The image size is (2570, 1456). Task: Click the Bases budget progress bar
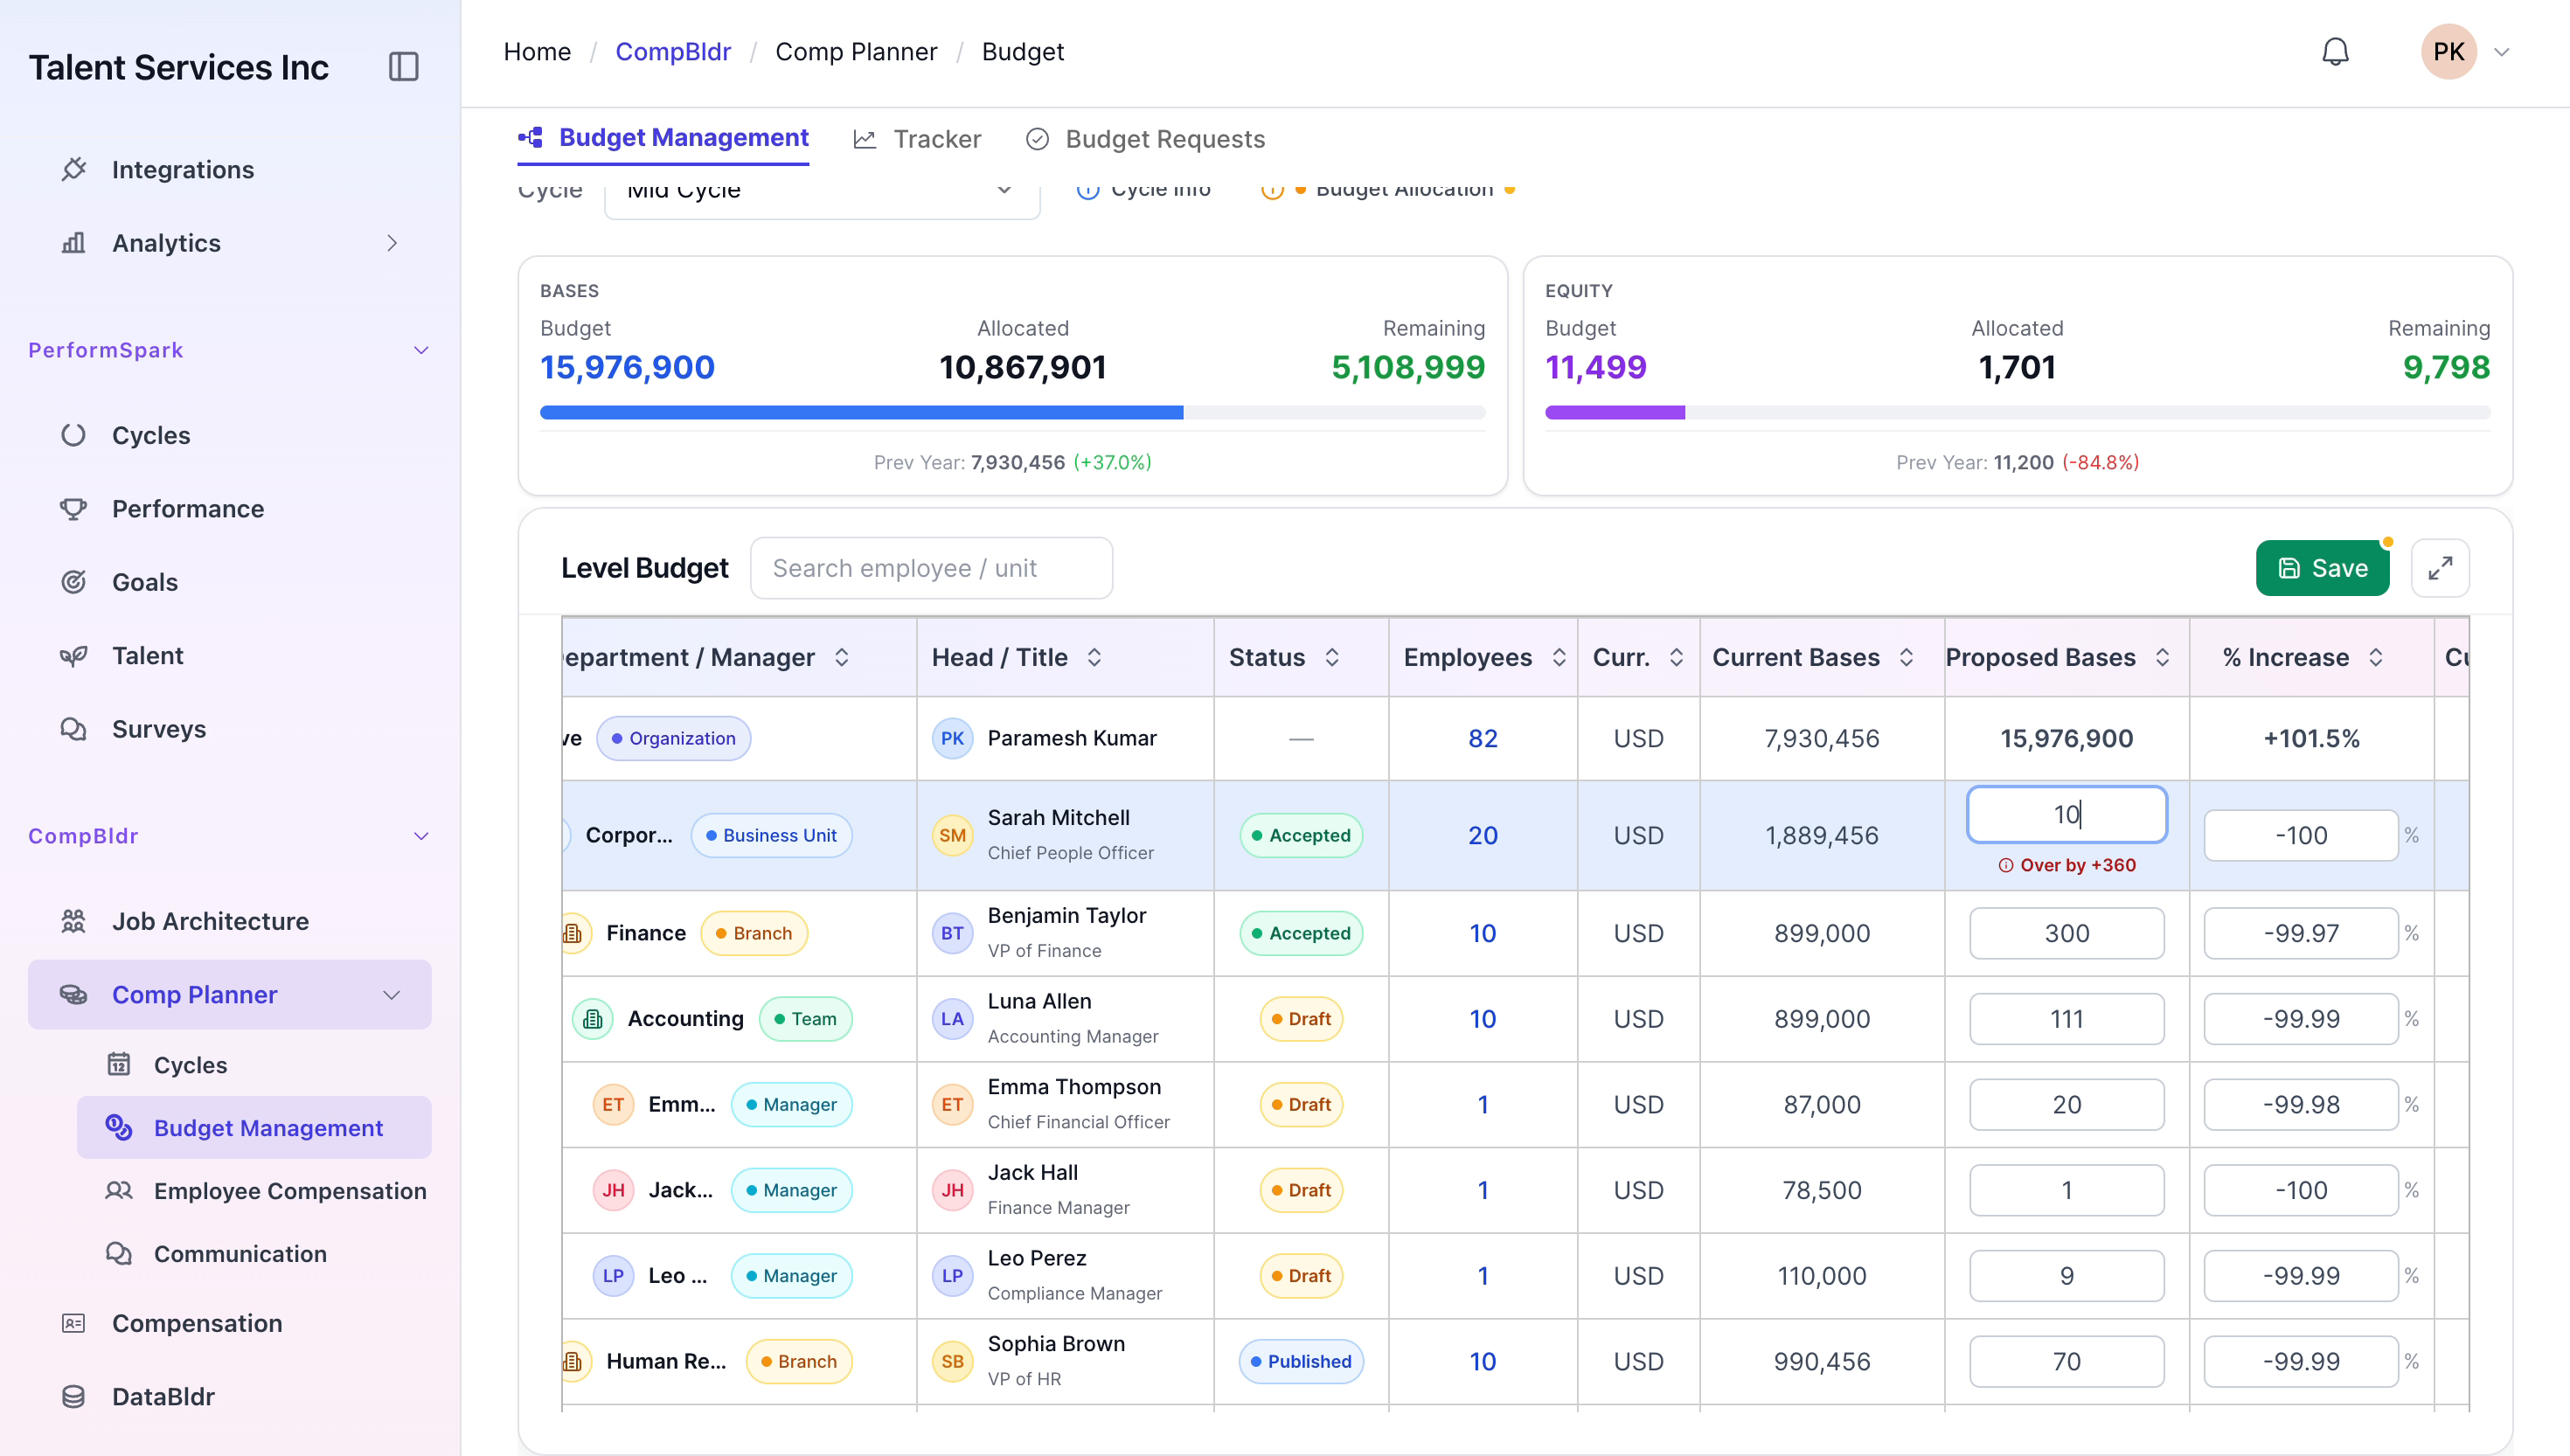point(1012,412)
